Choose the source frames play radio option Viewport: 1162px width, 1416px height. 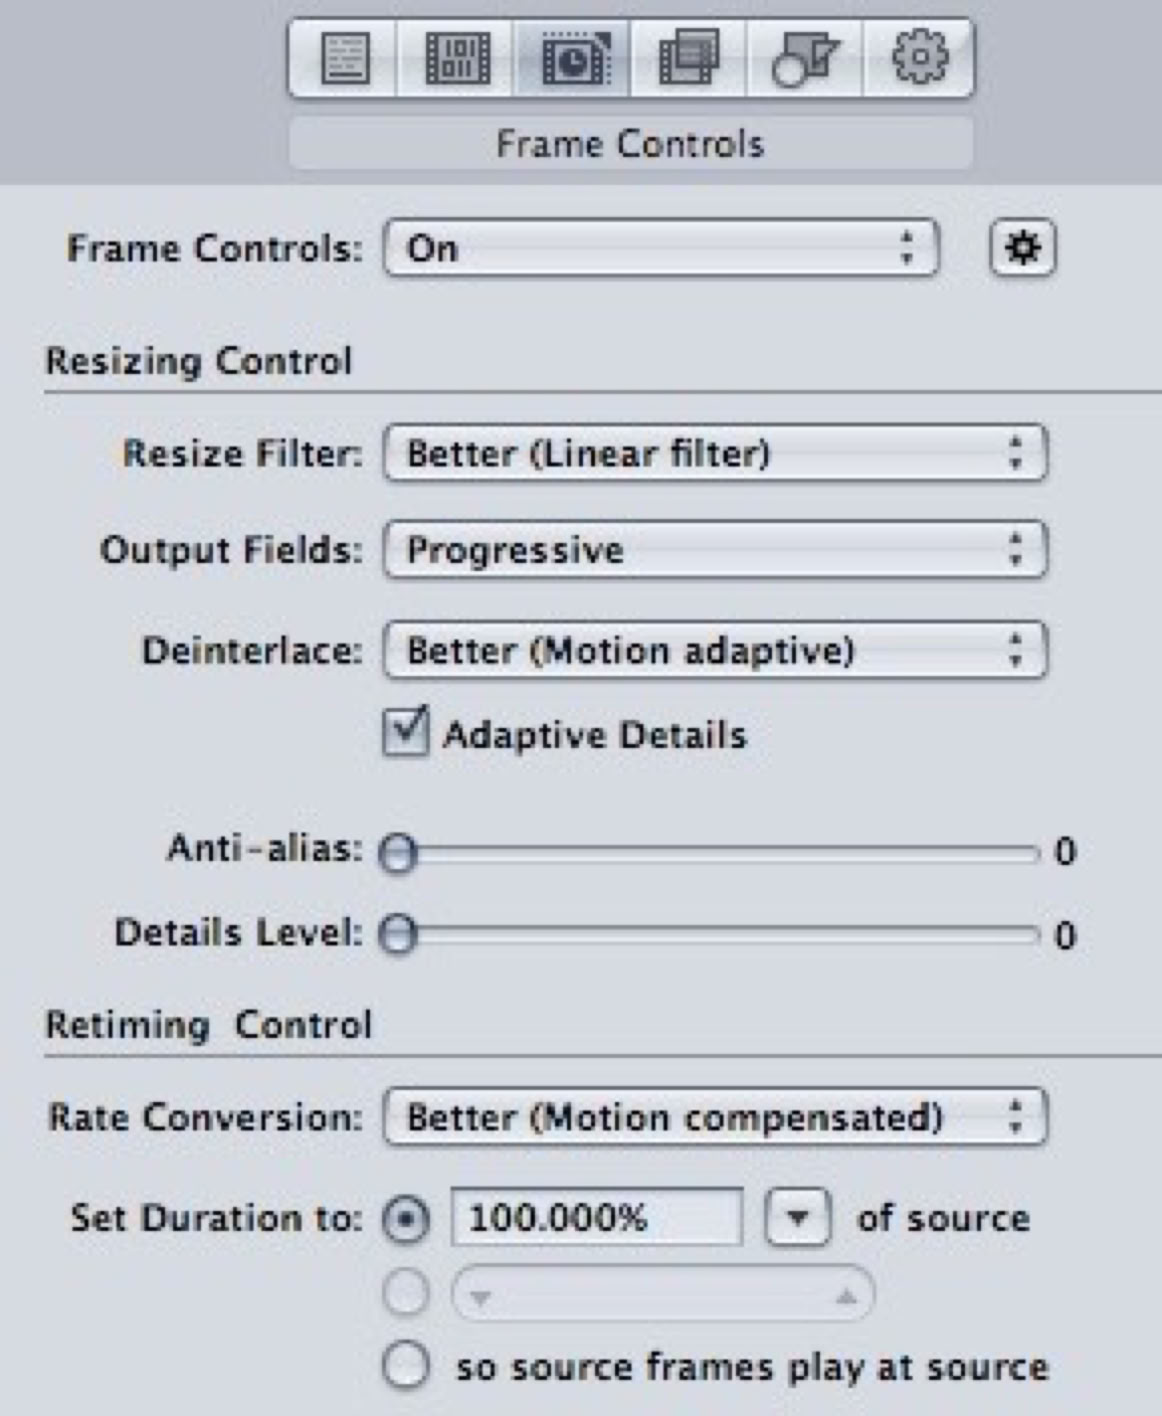(405, 1366)
